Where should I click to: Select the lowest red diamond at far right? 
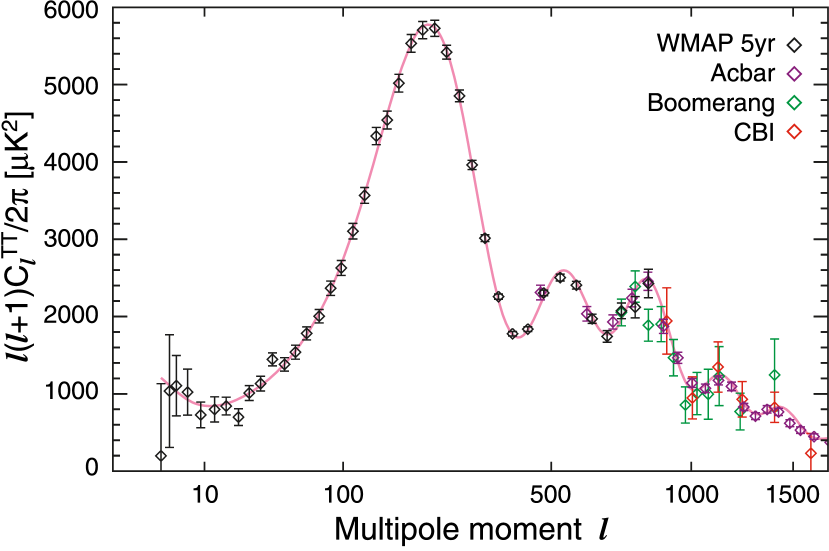point(811,454)
